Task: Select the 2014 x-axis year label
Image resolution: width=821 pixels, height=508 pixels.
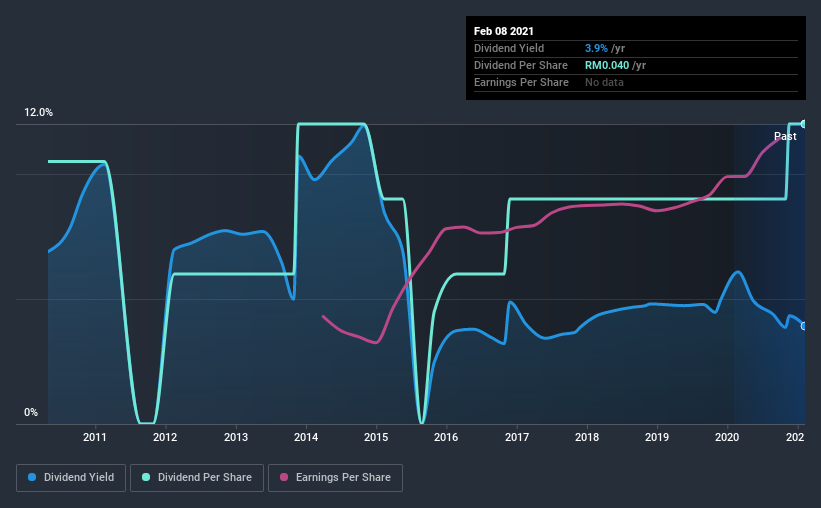Action: [306, 437]
